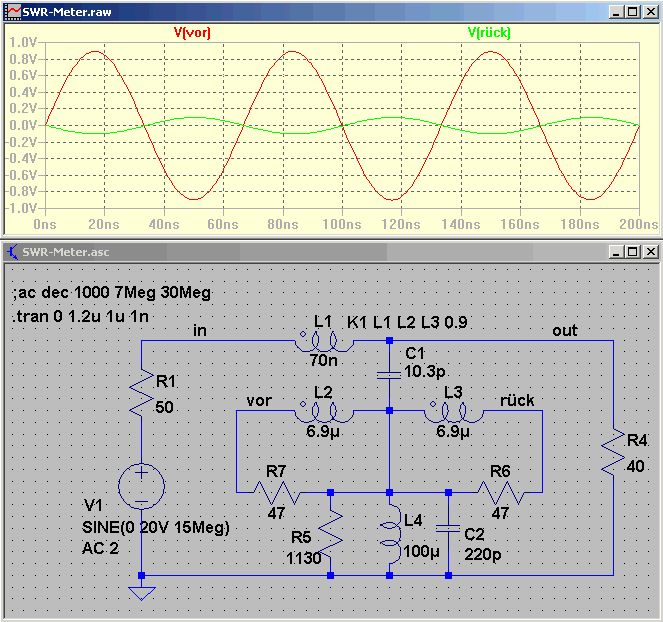Click the SWR-Meter.raw window icon
Image resolution: width=663 pixels, height=622 pixels.
pos(13,11)
